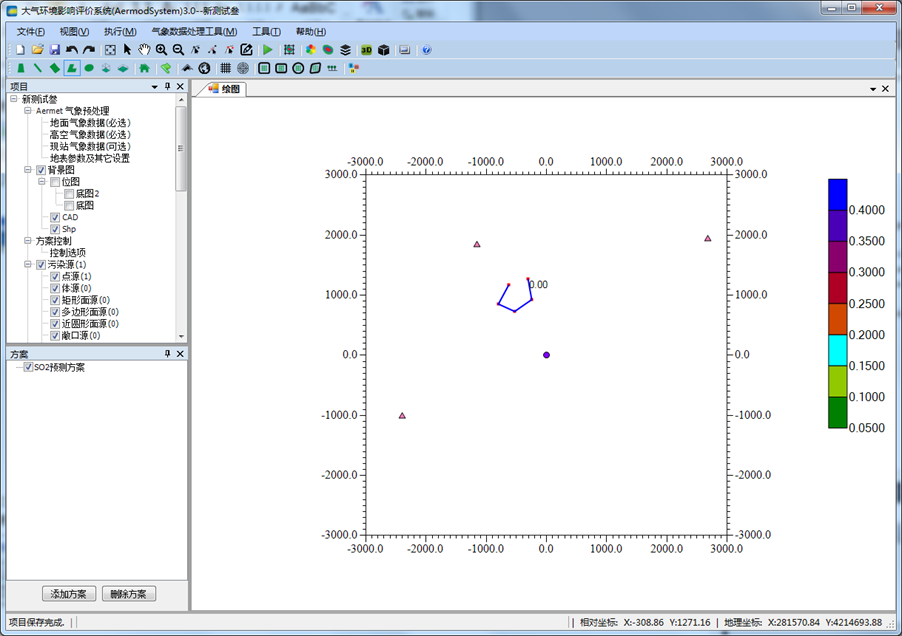Select the Pan hand tool
The image size is (902, 636).
click(144, 49)
